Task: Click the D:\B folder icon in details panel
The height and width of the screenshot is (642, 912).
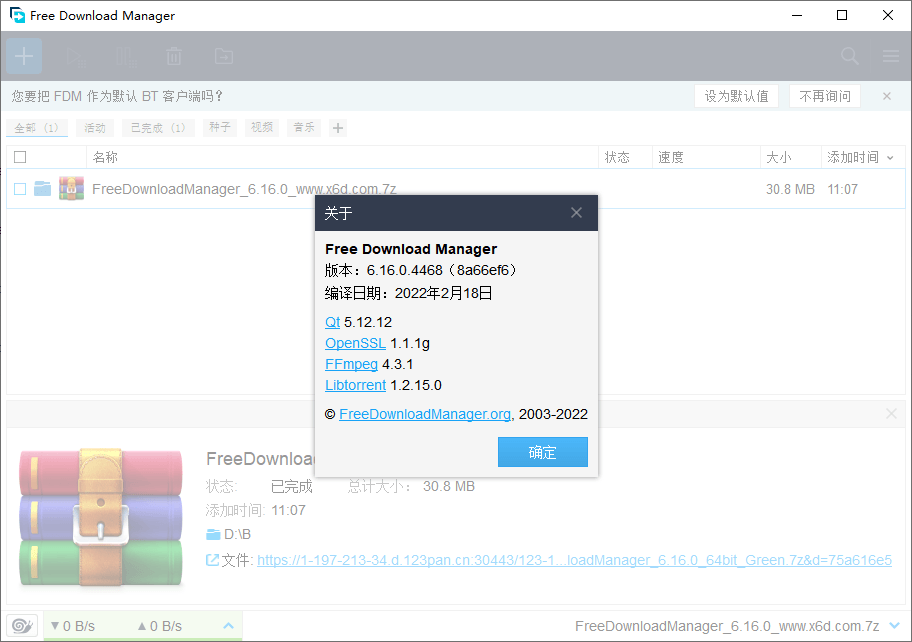Action: pos(214,534)
